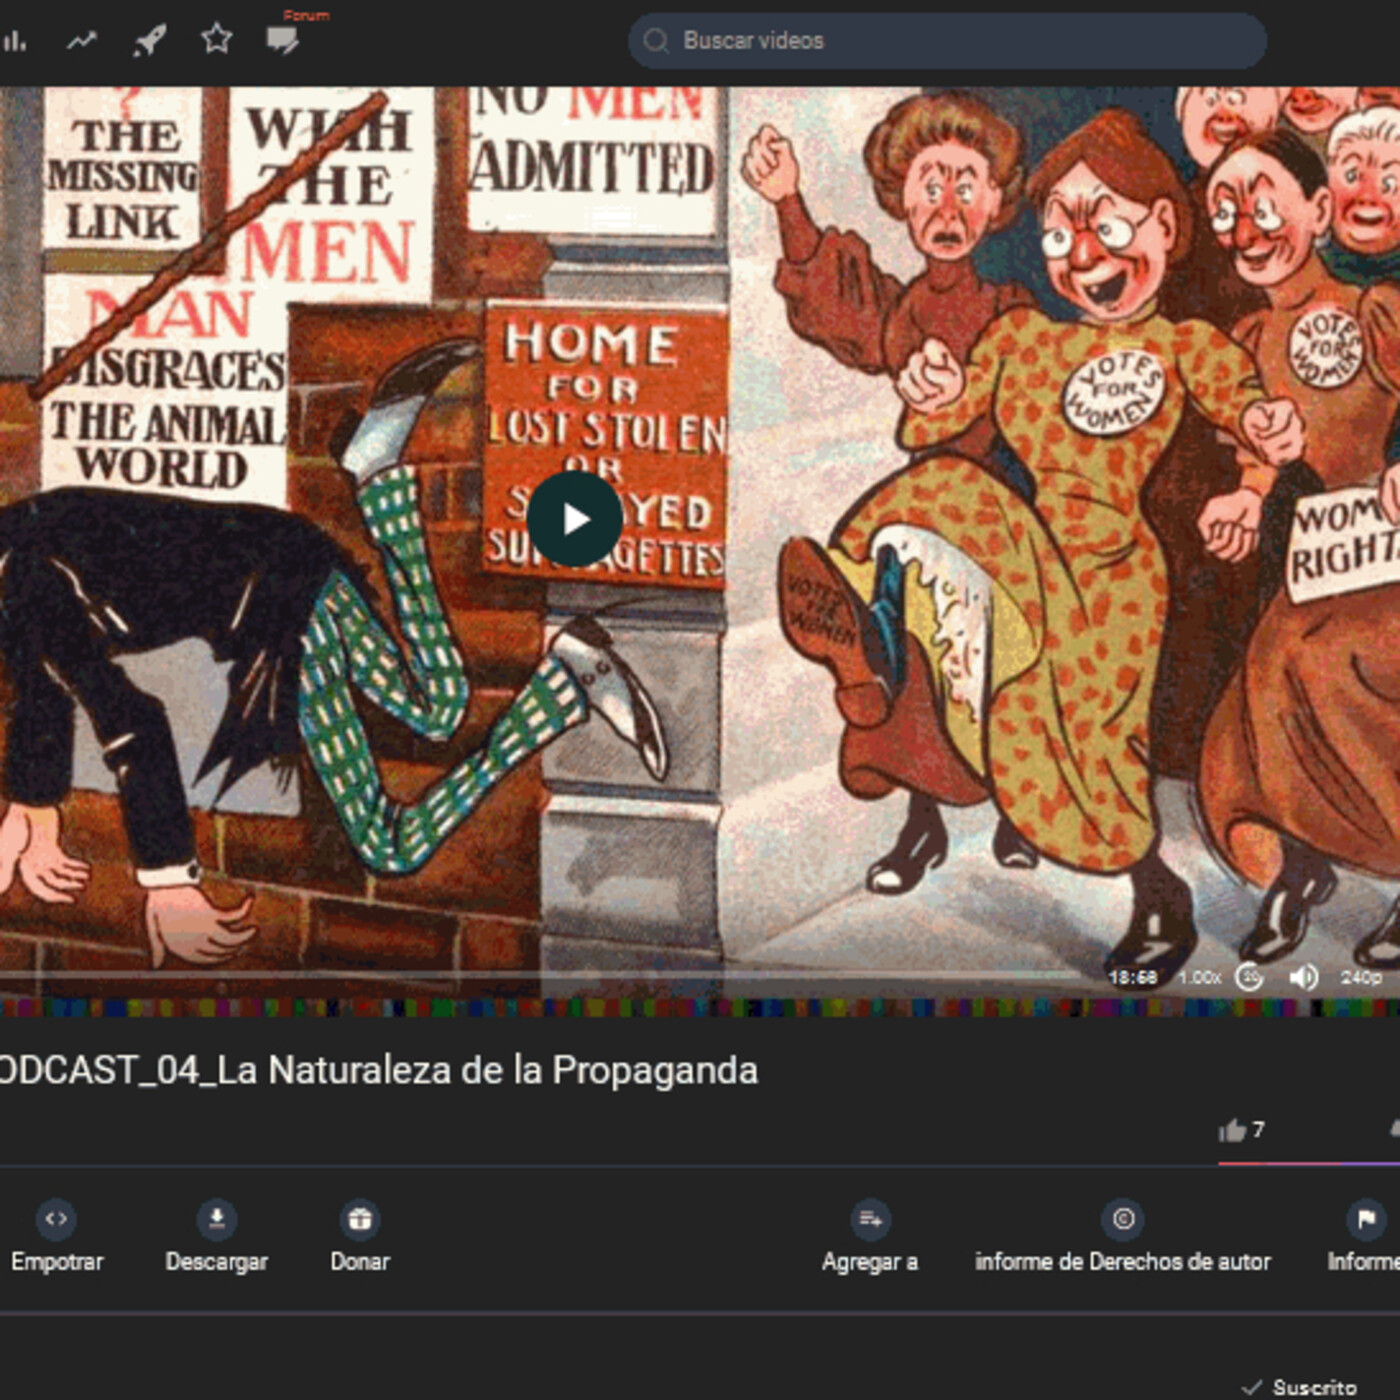
Task: Click the like count 7
Action: pos(1258,1130)
